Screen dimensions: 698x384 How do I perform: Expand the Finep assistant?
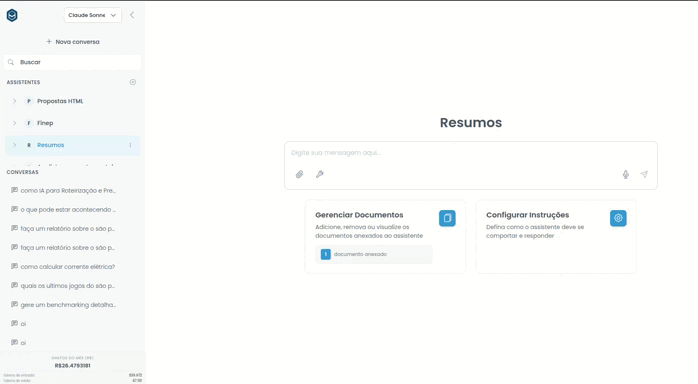click(x=14, y=123)
